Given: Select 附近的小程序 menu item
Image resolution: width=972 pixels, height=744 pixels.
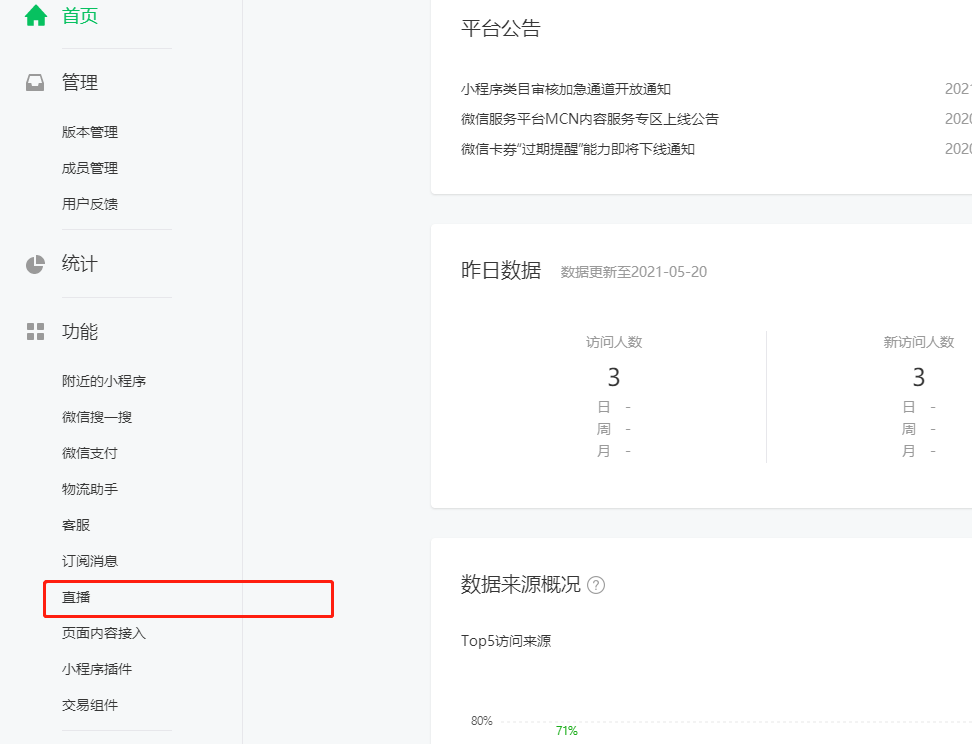Looking at the screenshot, I should coord(104,381).
